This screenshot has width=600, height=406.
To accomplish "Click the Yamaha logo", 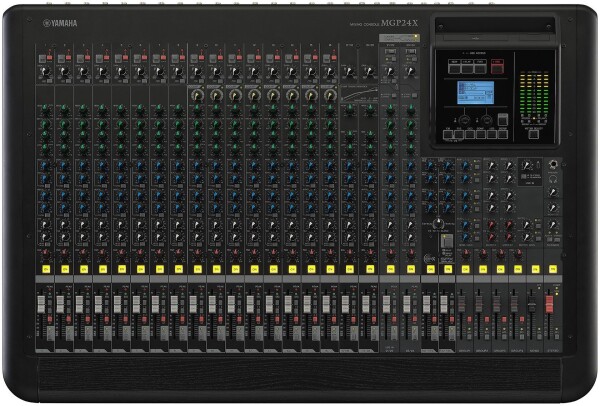I will [60, 23].
